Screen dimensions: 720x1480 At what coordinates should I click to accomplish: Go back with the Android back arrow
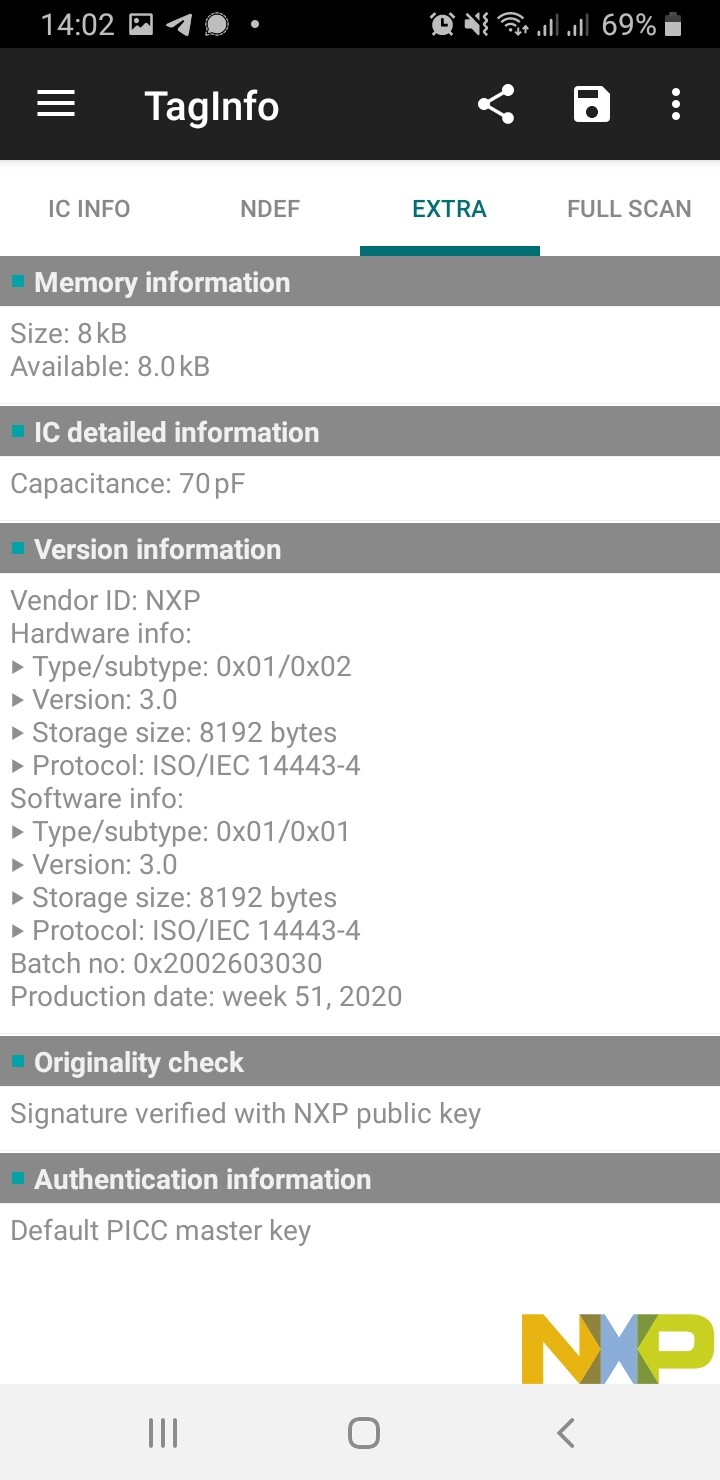click(565, 1433)
